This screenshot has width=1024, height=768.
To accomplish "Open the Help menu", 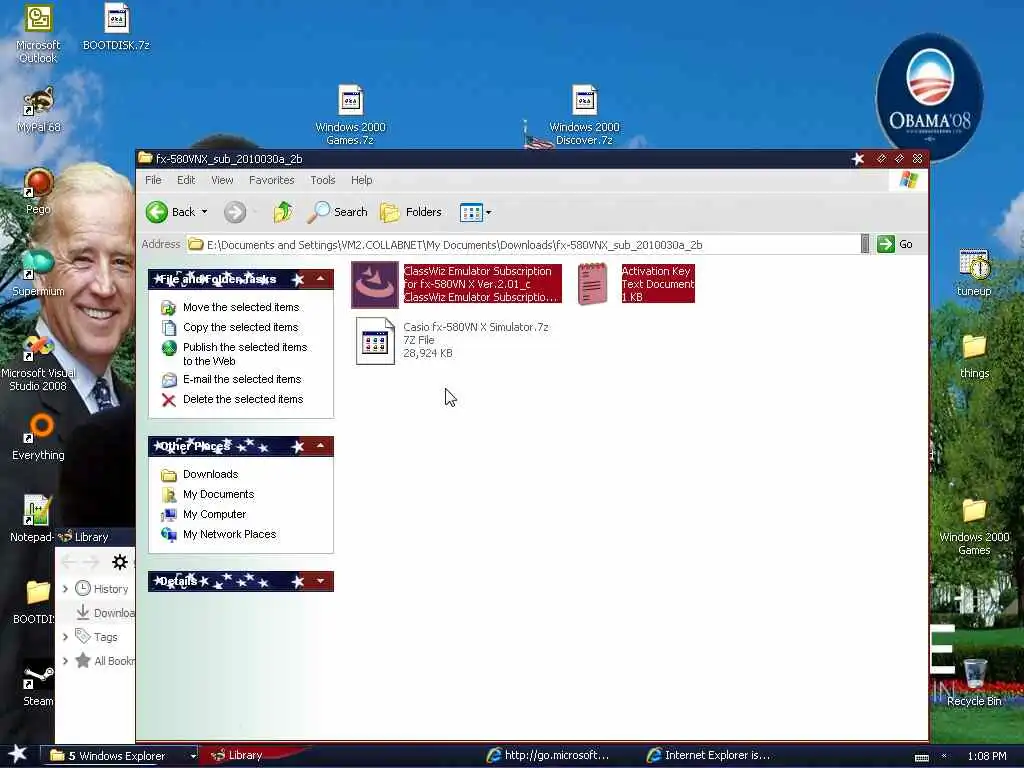I will click(362, 180).
